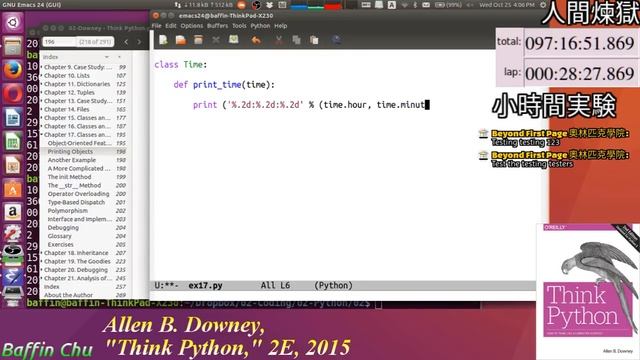Open the Options menu in Emacs
640x360 pixels.
(x=191, y=26)
